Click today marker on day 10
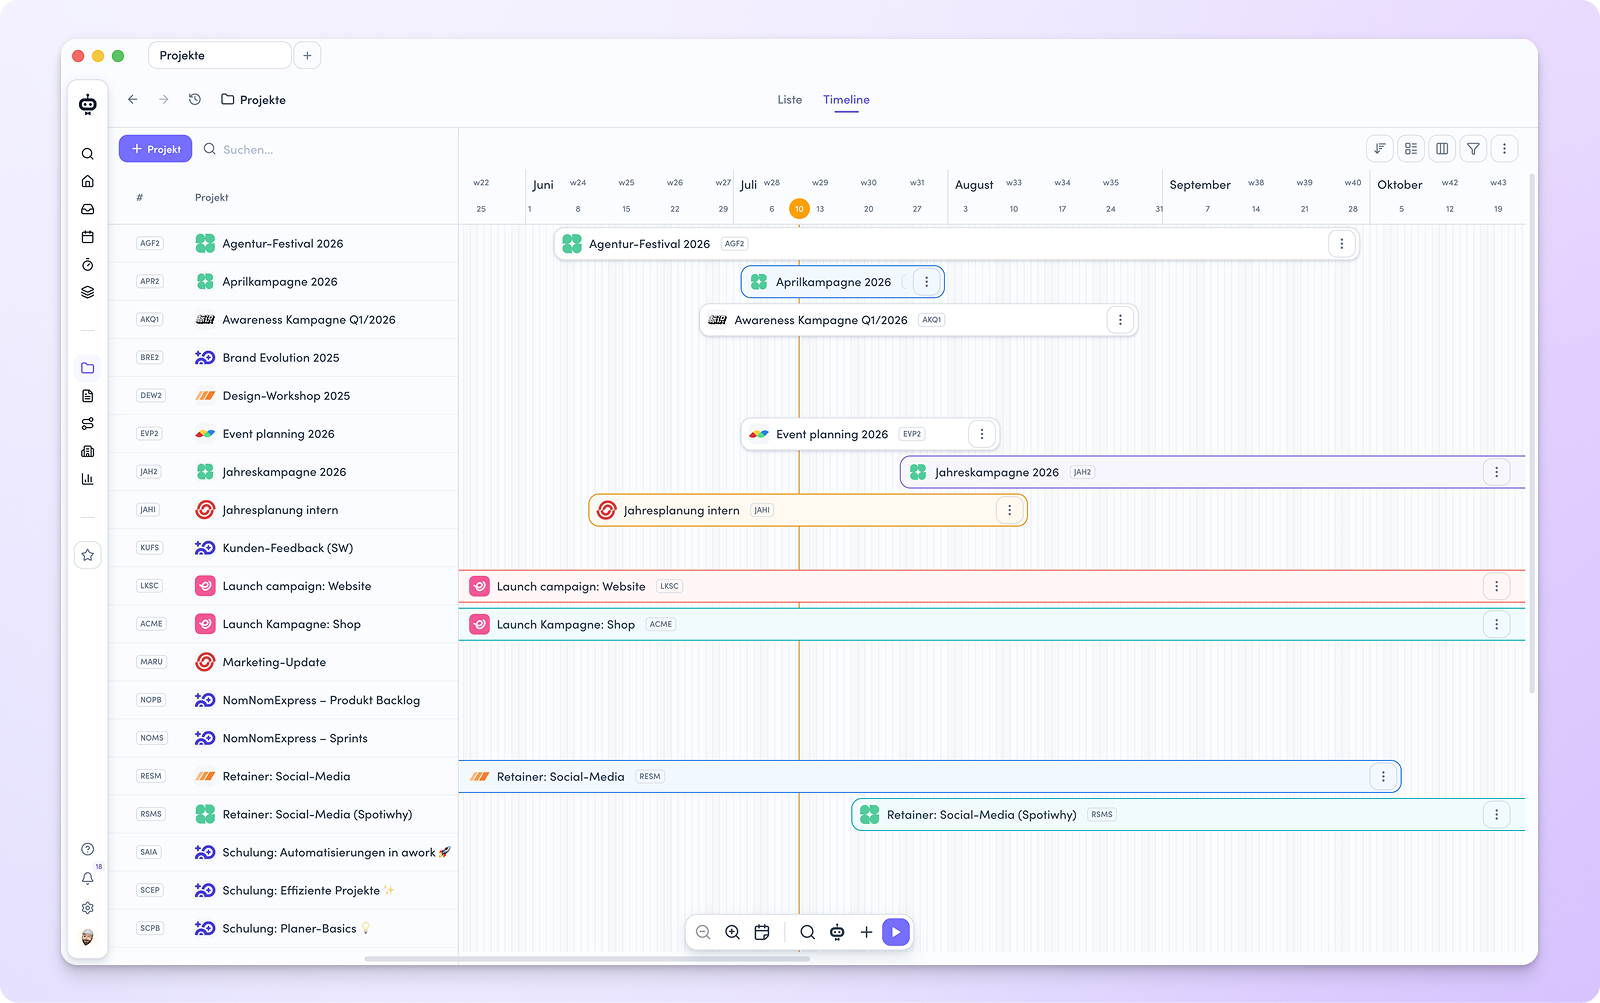1600x1003 pixels. [x=799, y=209]
